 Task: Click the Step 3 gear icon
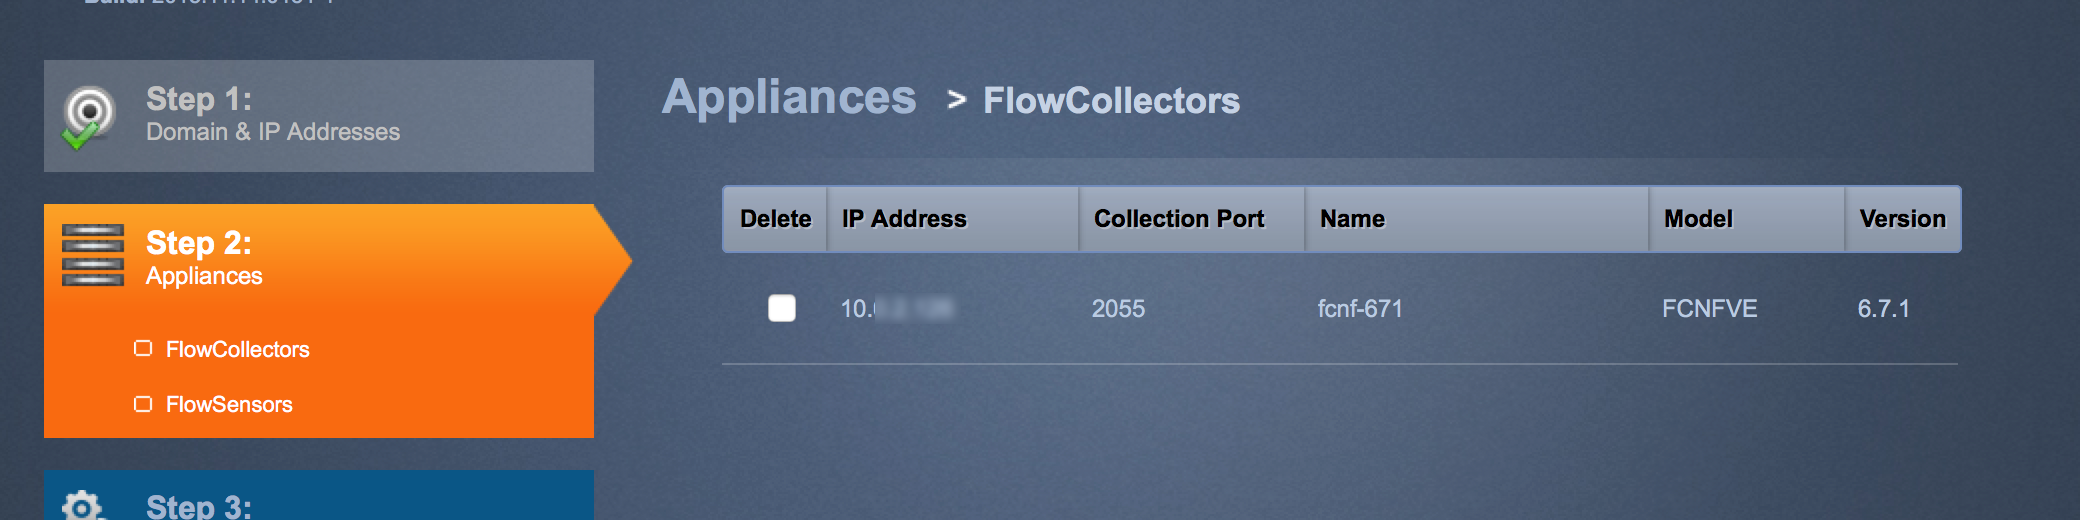pyautogui.click(x=81, y=506)
